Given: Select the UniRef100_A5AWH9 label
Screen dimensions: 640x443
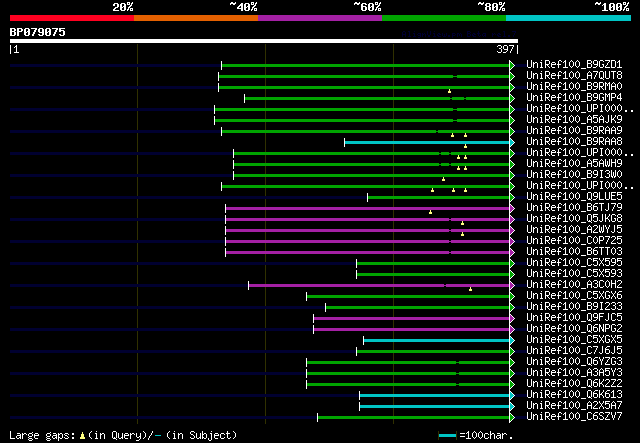Looking at the screenshot, I should click(x=574, y=164).
